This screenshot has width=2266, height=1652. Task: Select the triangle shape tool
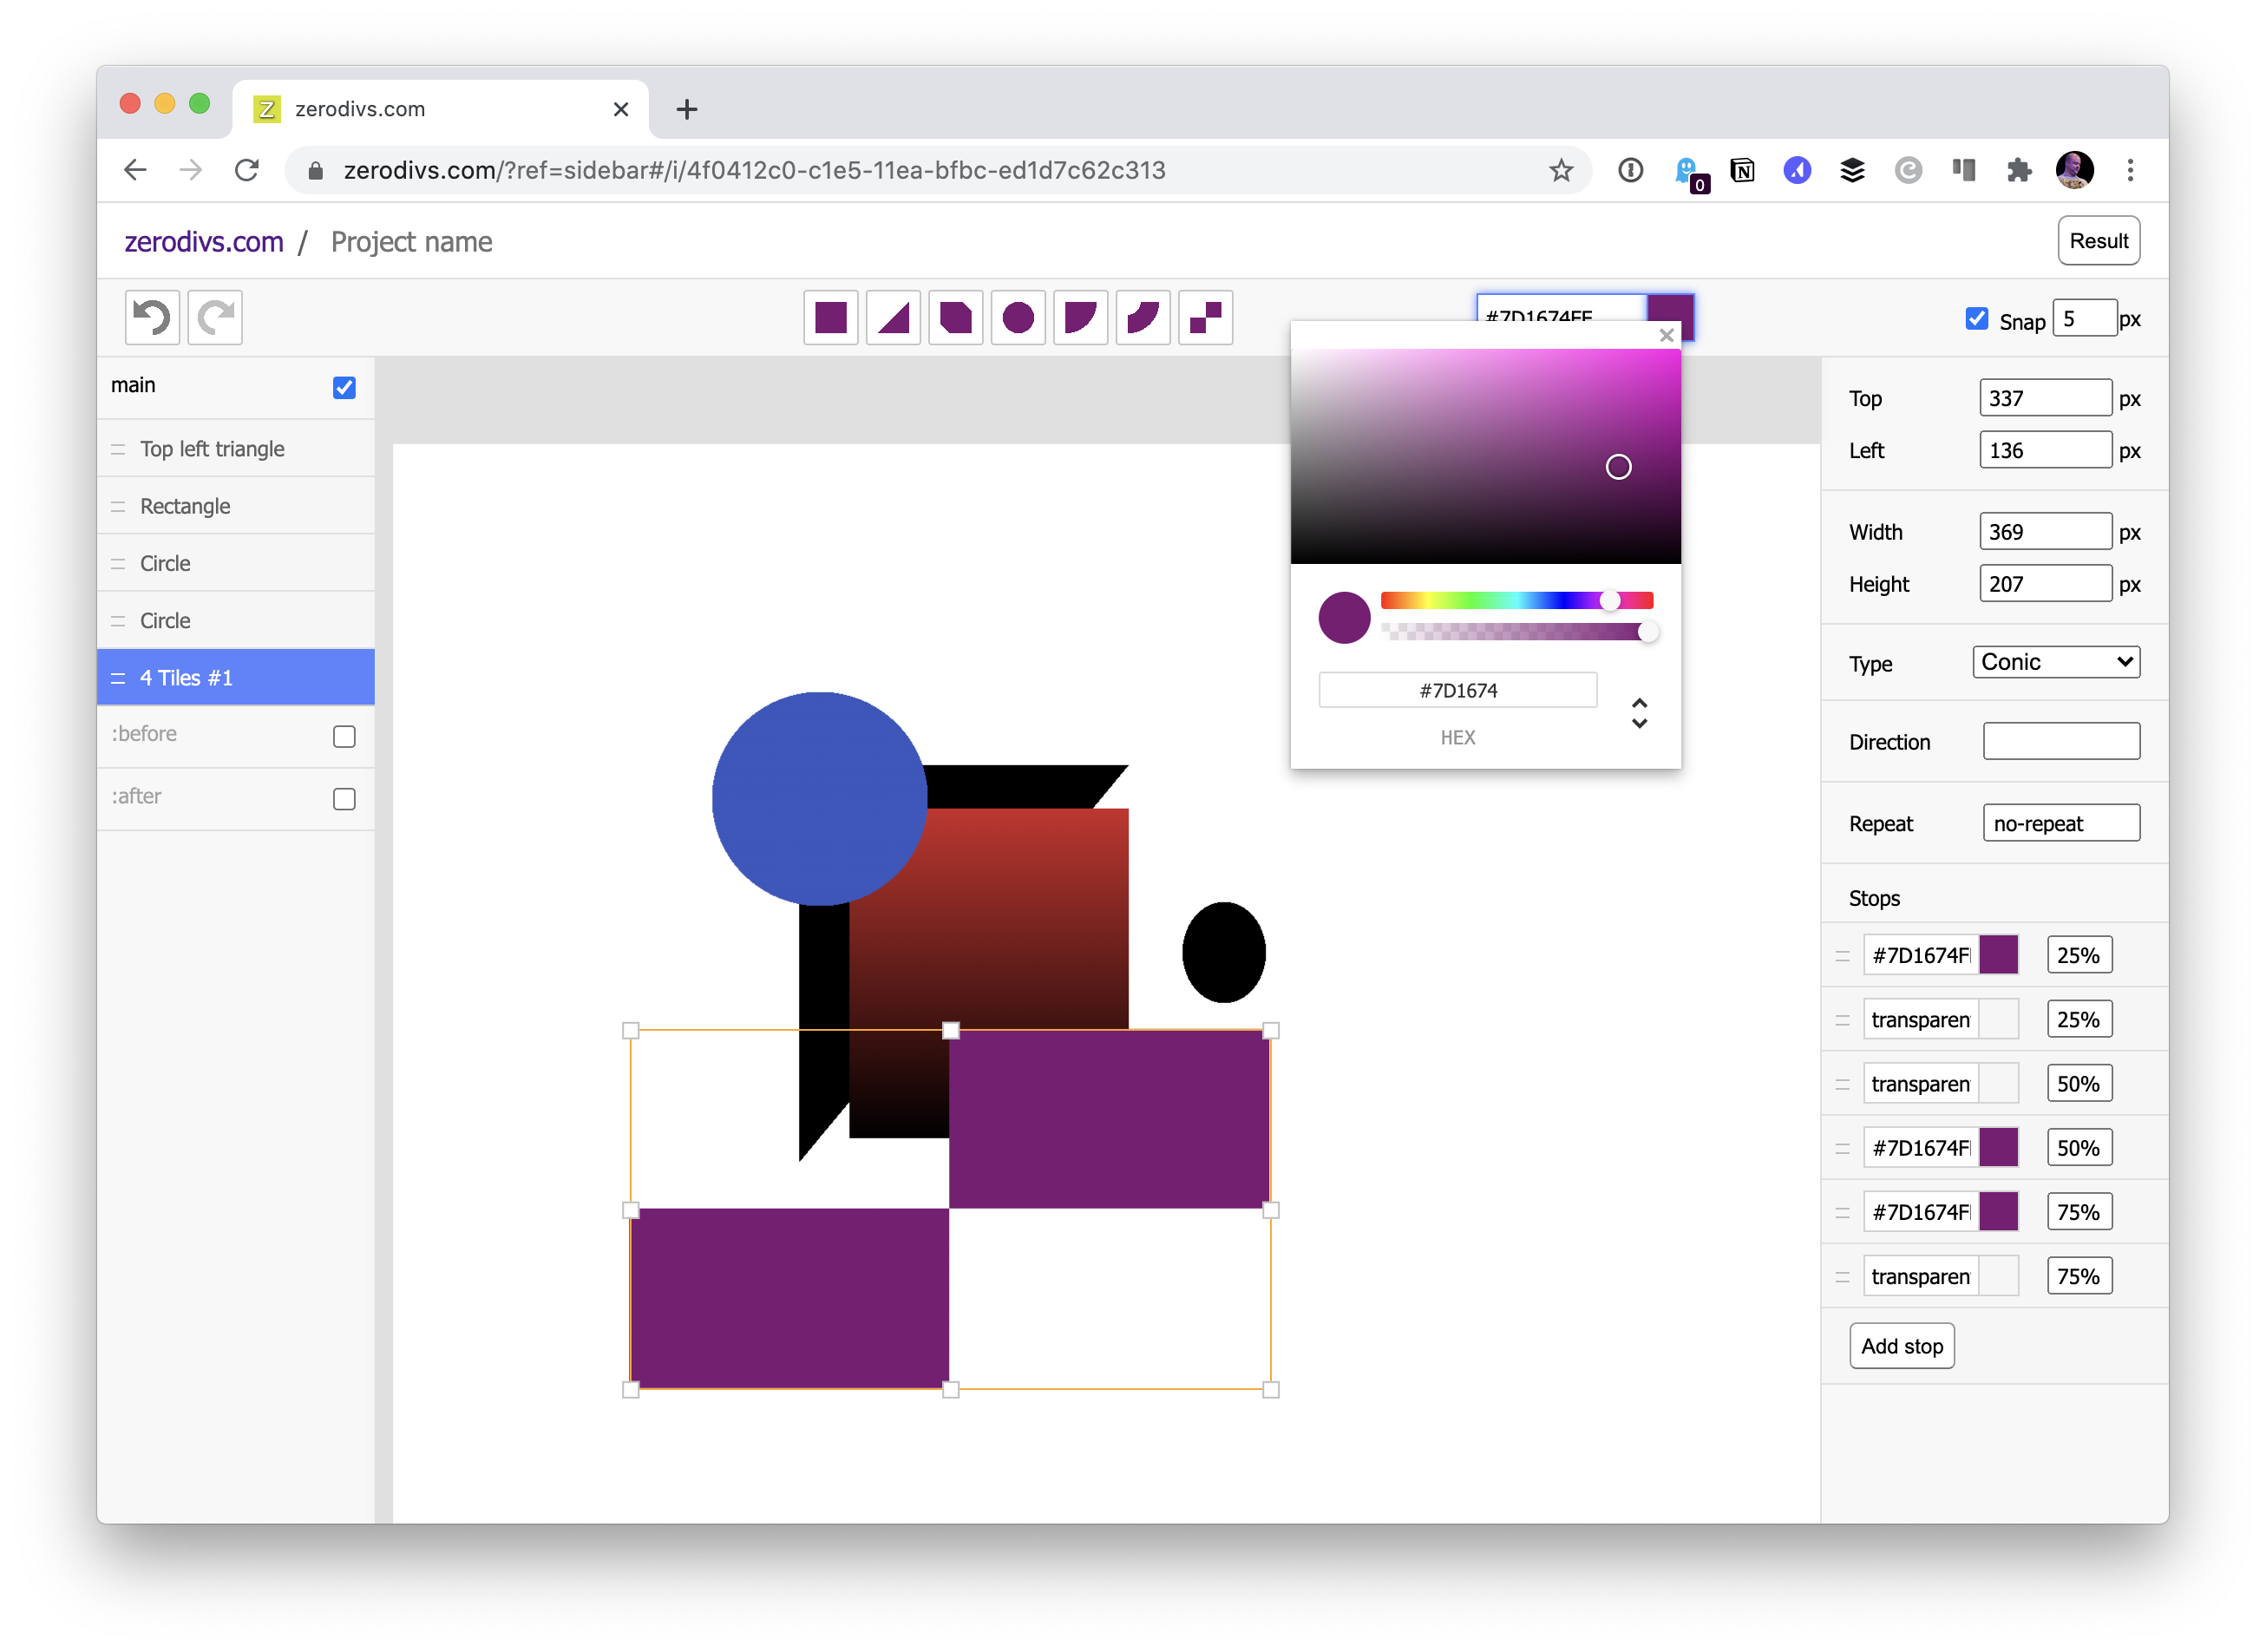(x=893, y=318)
